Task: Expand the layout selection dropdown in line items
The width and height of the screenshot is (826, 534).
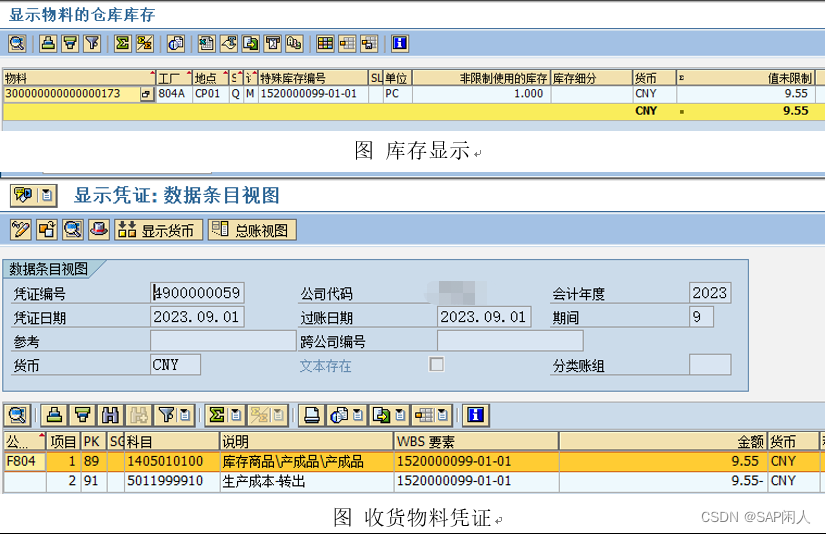Action: [x=443, y=416]
